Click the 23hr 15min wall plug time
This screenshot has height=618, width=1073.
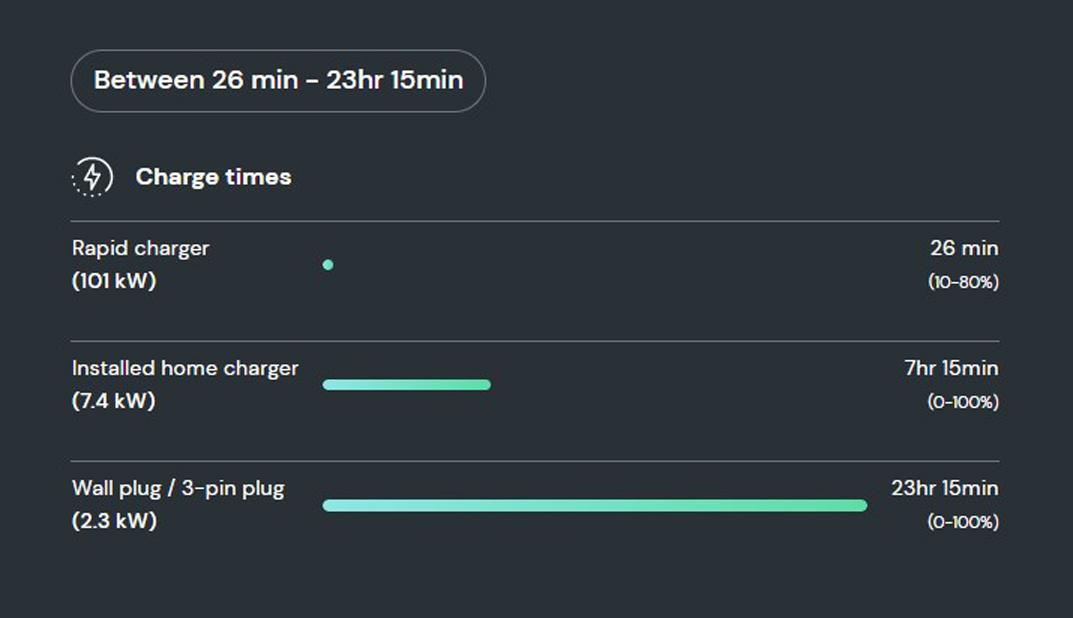[x=944, y=488]
